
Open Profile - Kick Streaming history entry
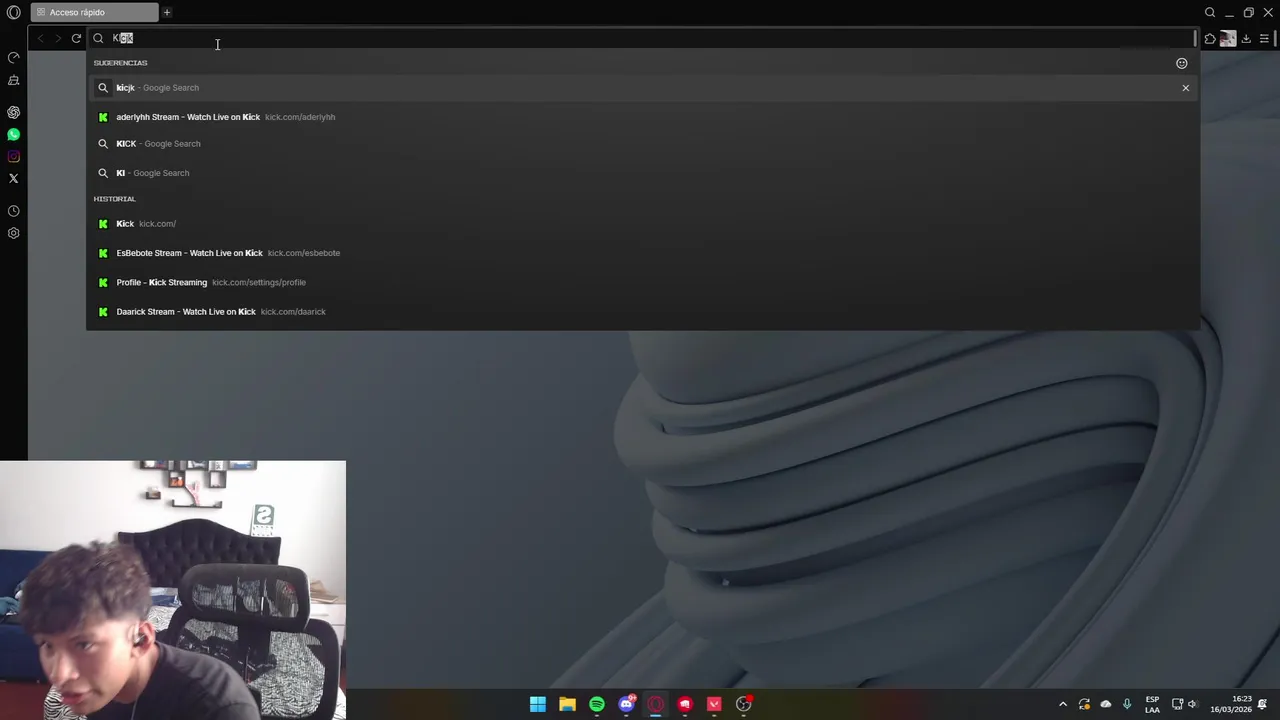pyautogui.click(x=643, y=282)
